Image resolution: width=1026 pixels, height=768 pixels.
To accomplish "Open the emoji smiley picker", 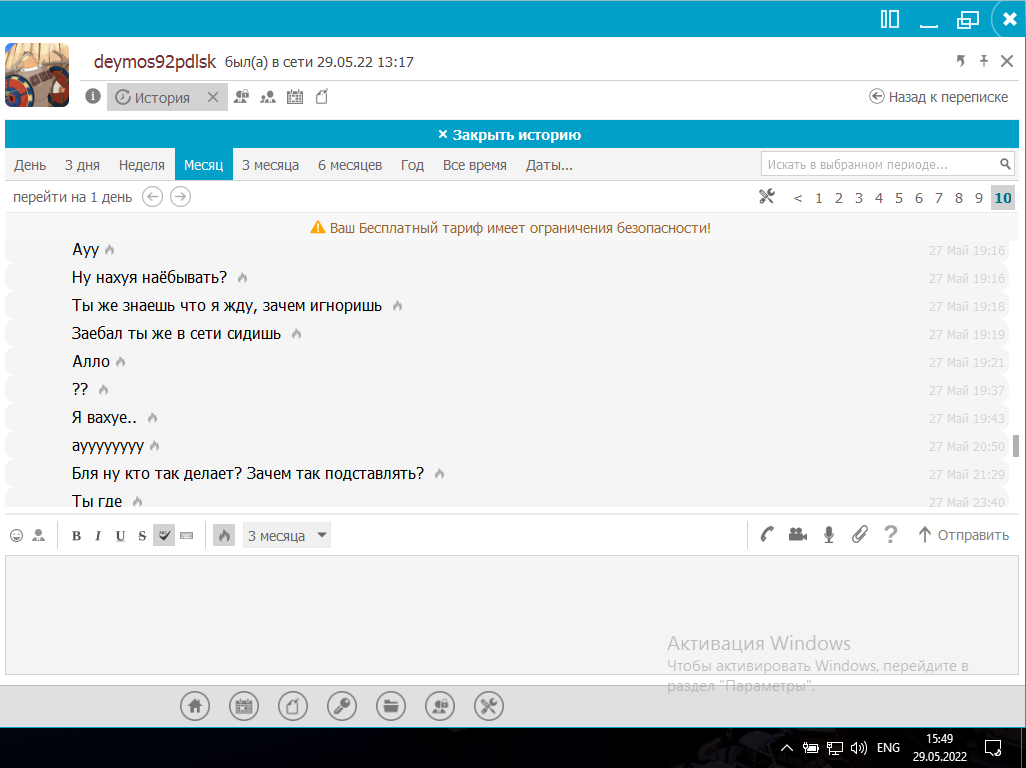I will coord(16,535).
